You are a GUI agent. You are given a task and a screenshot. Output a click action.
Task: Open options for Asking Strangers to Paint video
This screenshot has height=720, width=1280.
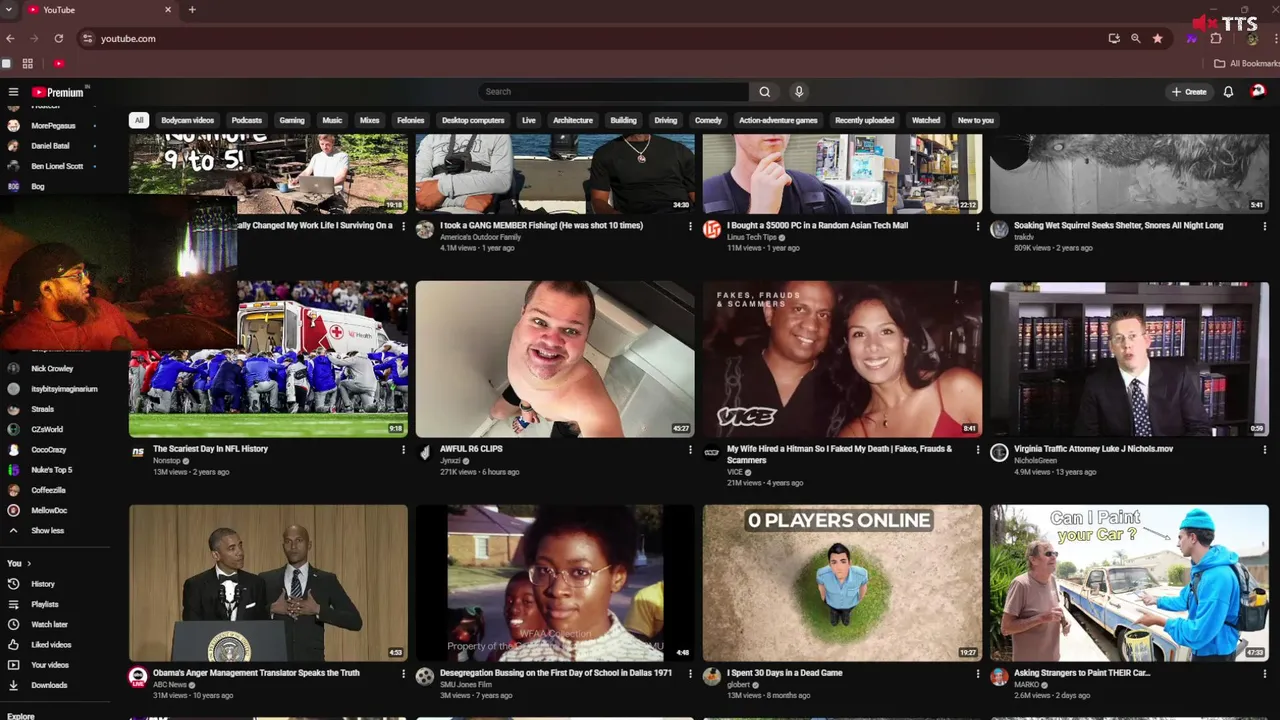pyautogui.click(x=1265, y=674)
